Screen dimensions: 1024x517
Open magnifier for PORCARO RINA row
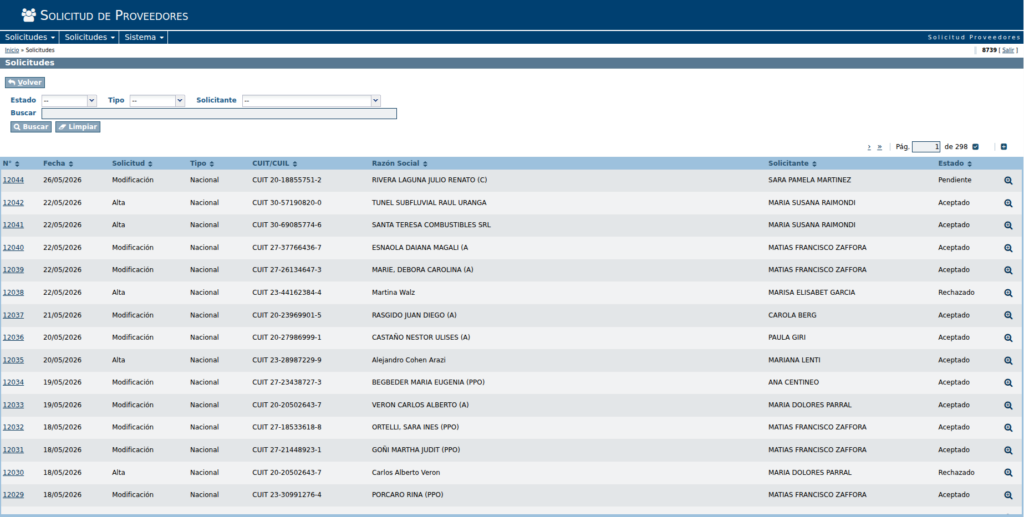point(1008,495)
